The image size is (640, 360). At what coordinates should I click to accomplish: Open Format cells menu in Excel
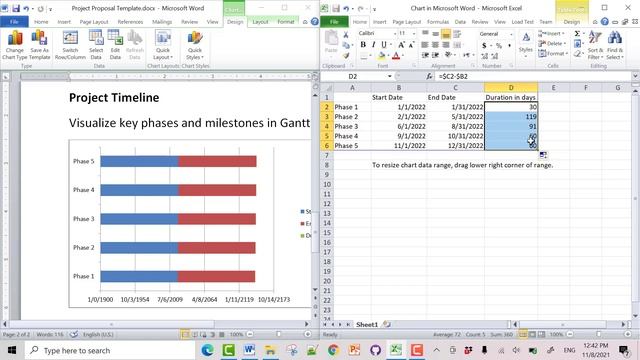pyautogui.click(x=552, y=53)
